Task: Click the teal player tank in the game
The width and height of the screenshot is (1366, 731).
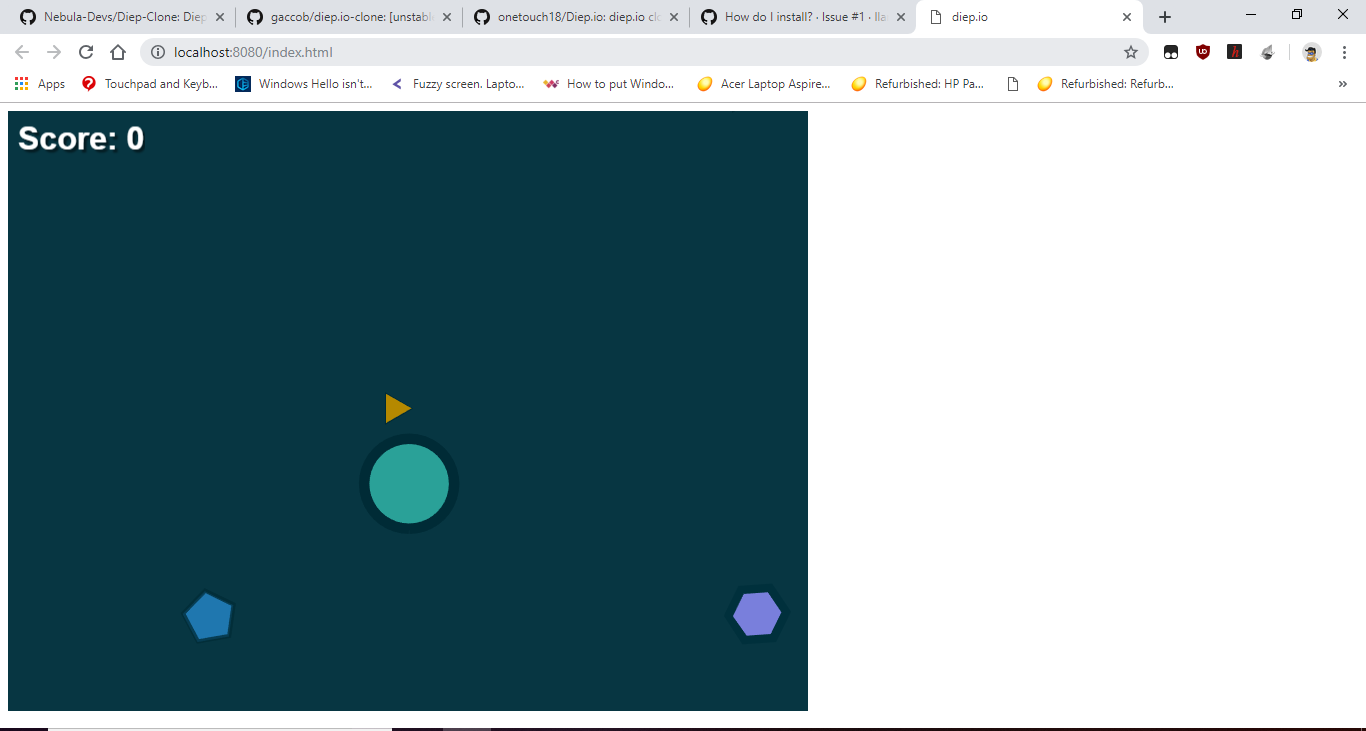Action: [409, 483]
